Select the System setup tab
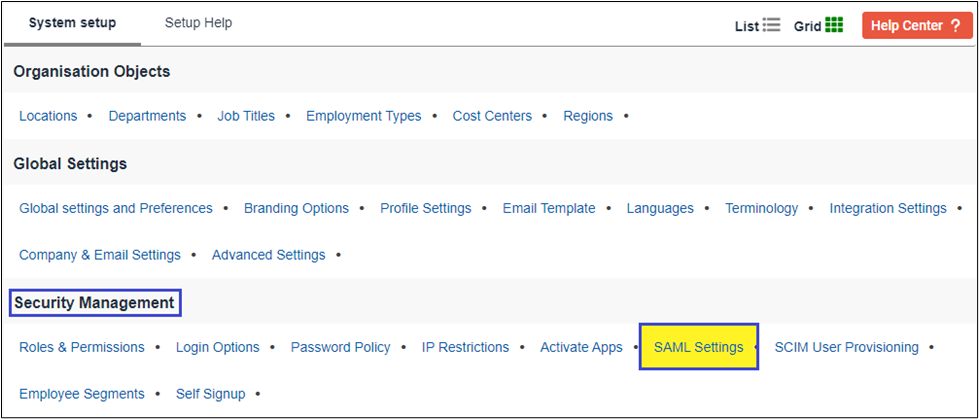 pos(72,23)
